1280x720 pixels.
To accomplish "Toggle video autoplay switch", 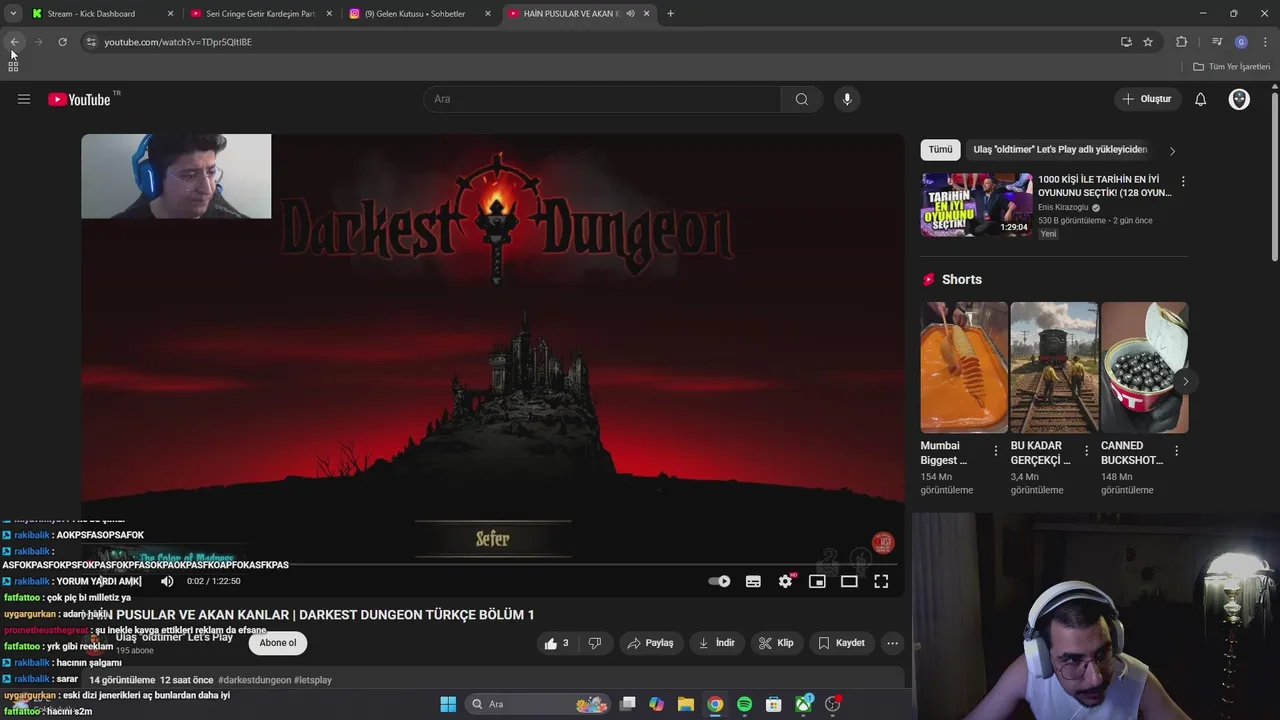I will (719, 581).
